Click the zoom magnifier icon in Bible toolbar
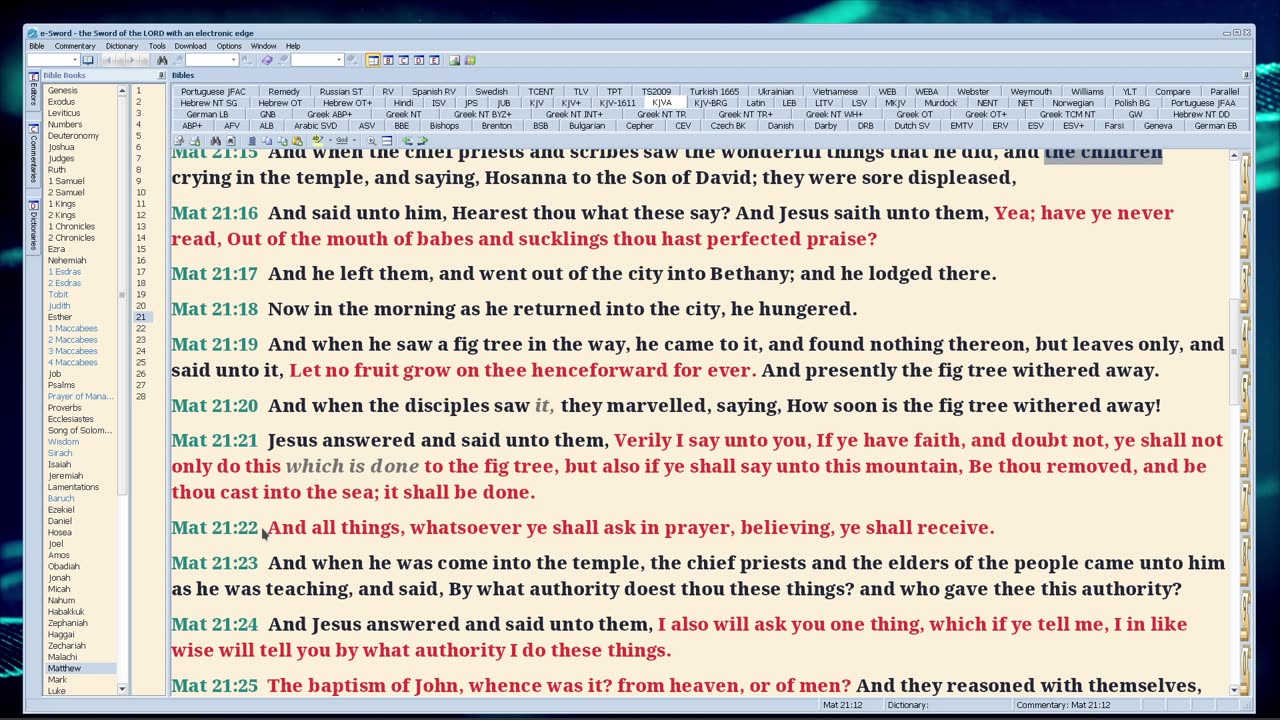 coord(371,141)
